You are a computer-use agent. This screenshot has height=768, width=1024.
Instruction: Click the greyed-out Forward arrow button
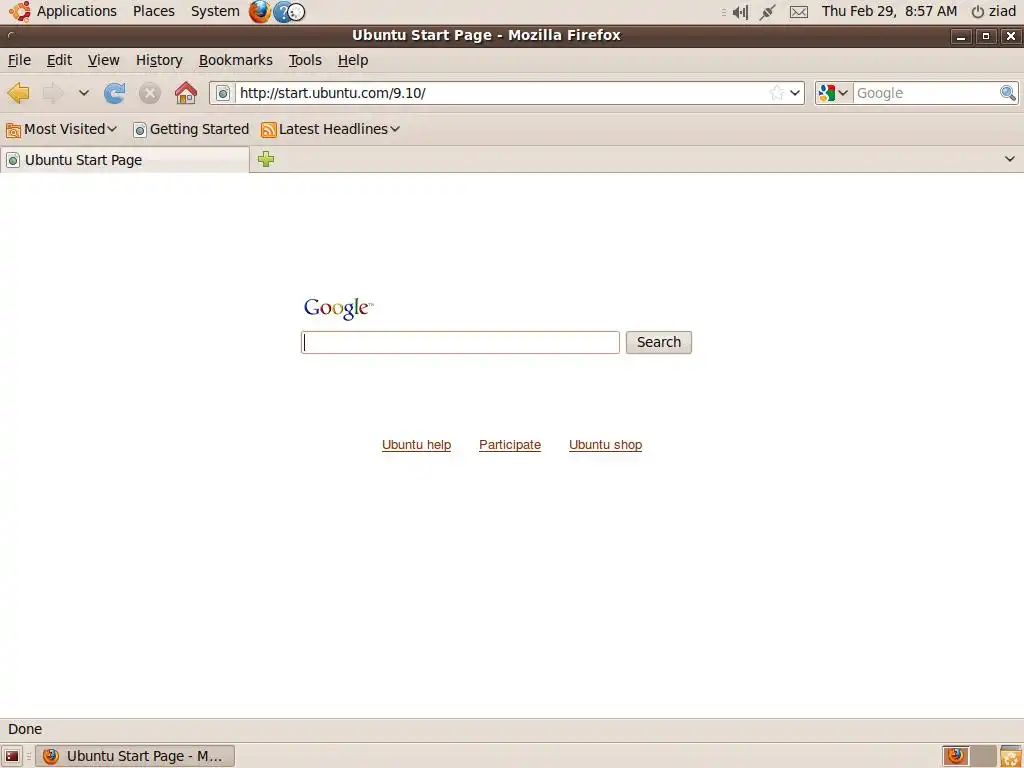coord(53,93)
